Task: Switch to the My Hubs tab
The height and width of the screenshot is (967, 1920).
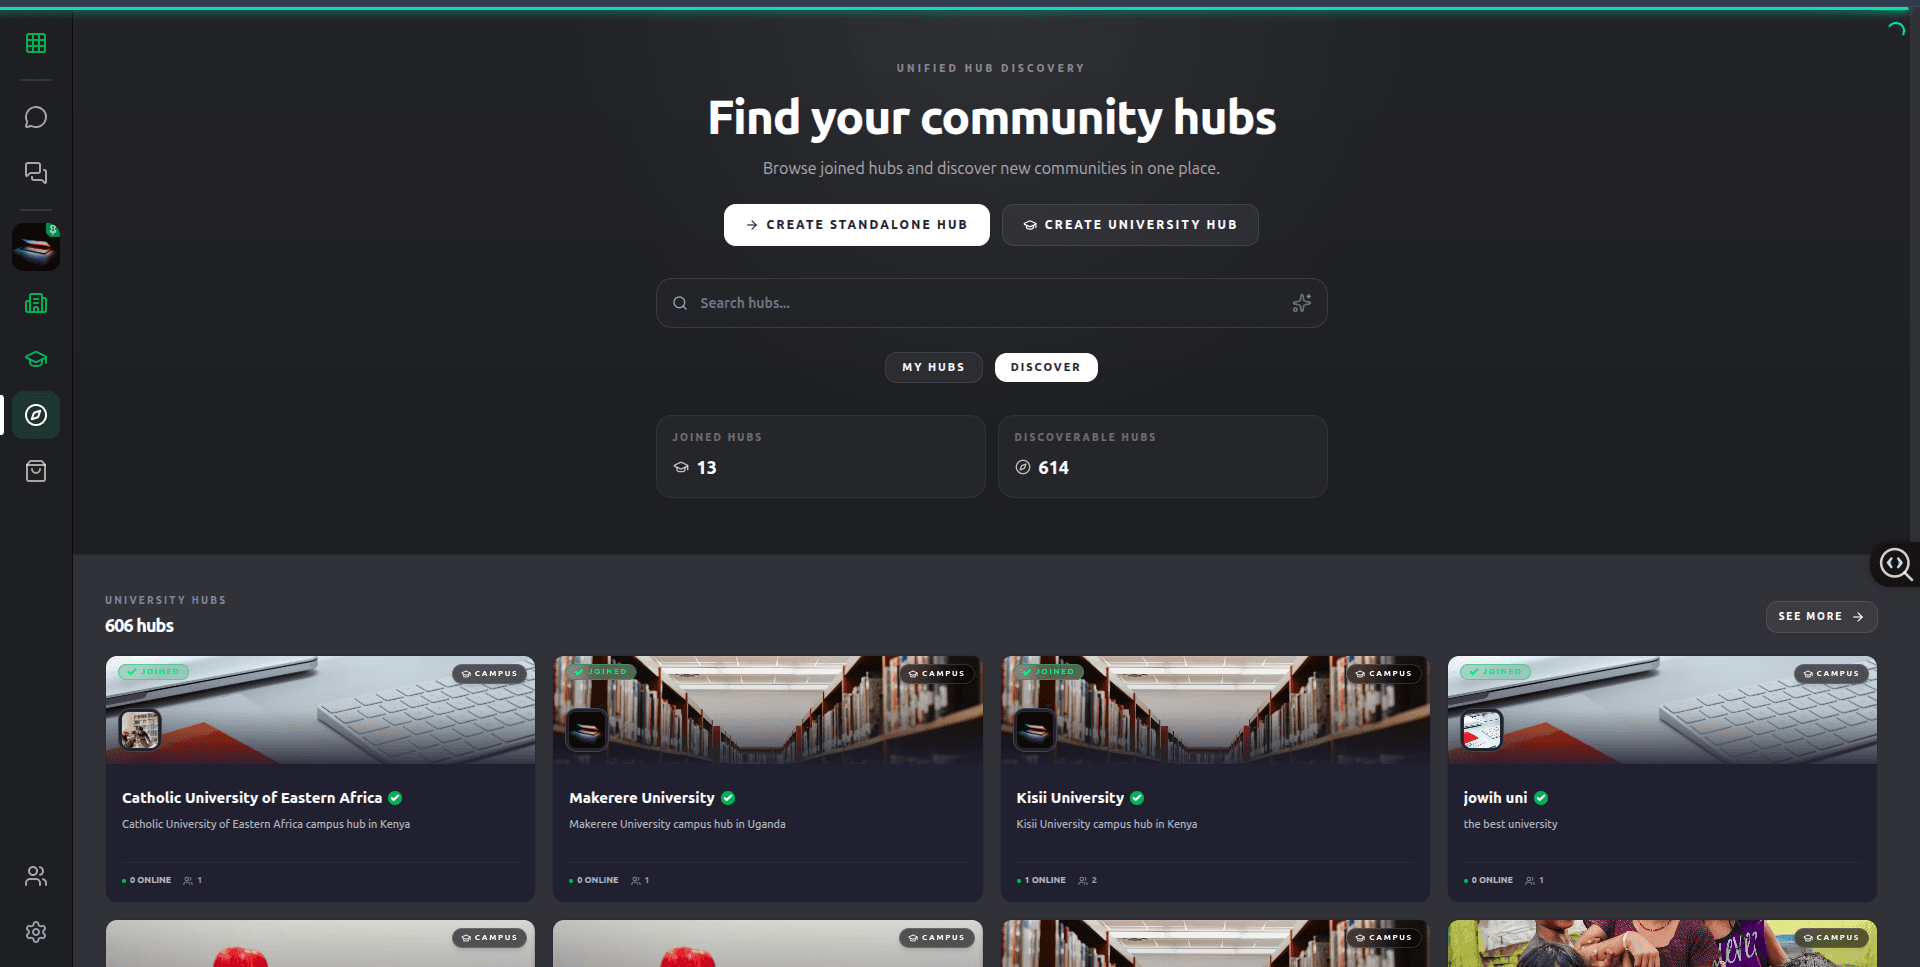Action: tap(933, 367)
